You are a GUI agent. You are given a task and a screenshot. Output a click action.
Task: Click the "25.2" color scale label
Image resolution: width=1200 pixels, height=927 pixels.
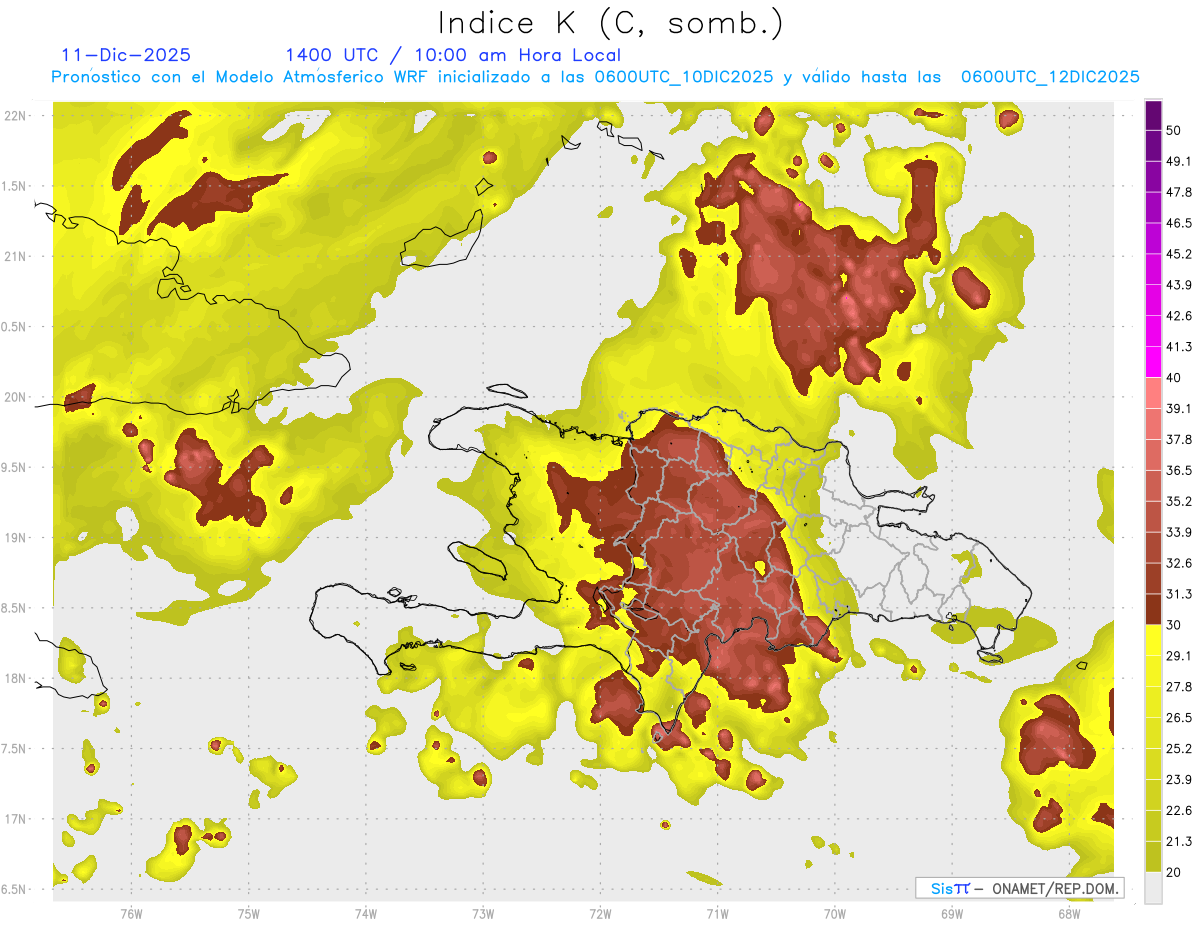point(1178,749)
